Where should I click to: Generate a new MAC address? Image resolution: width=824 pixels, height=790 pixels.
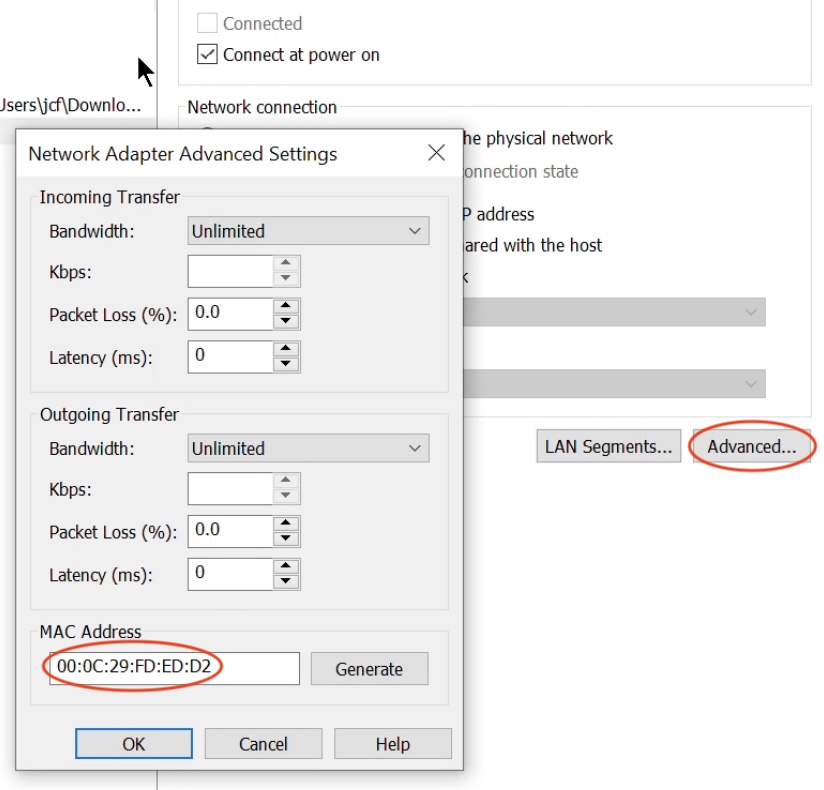(369, 669)
